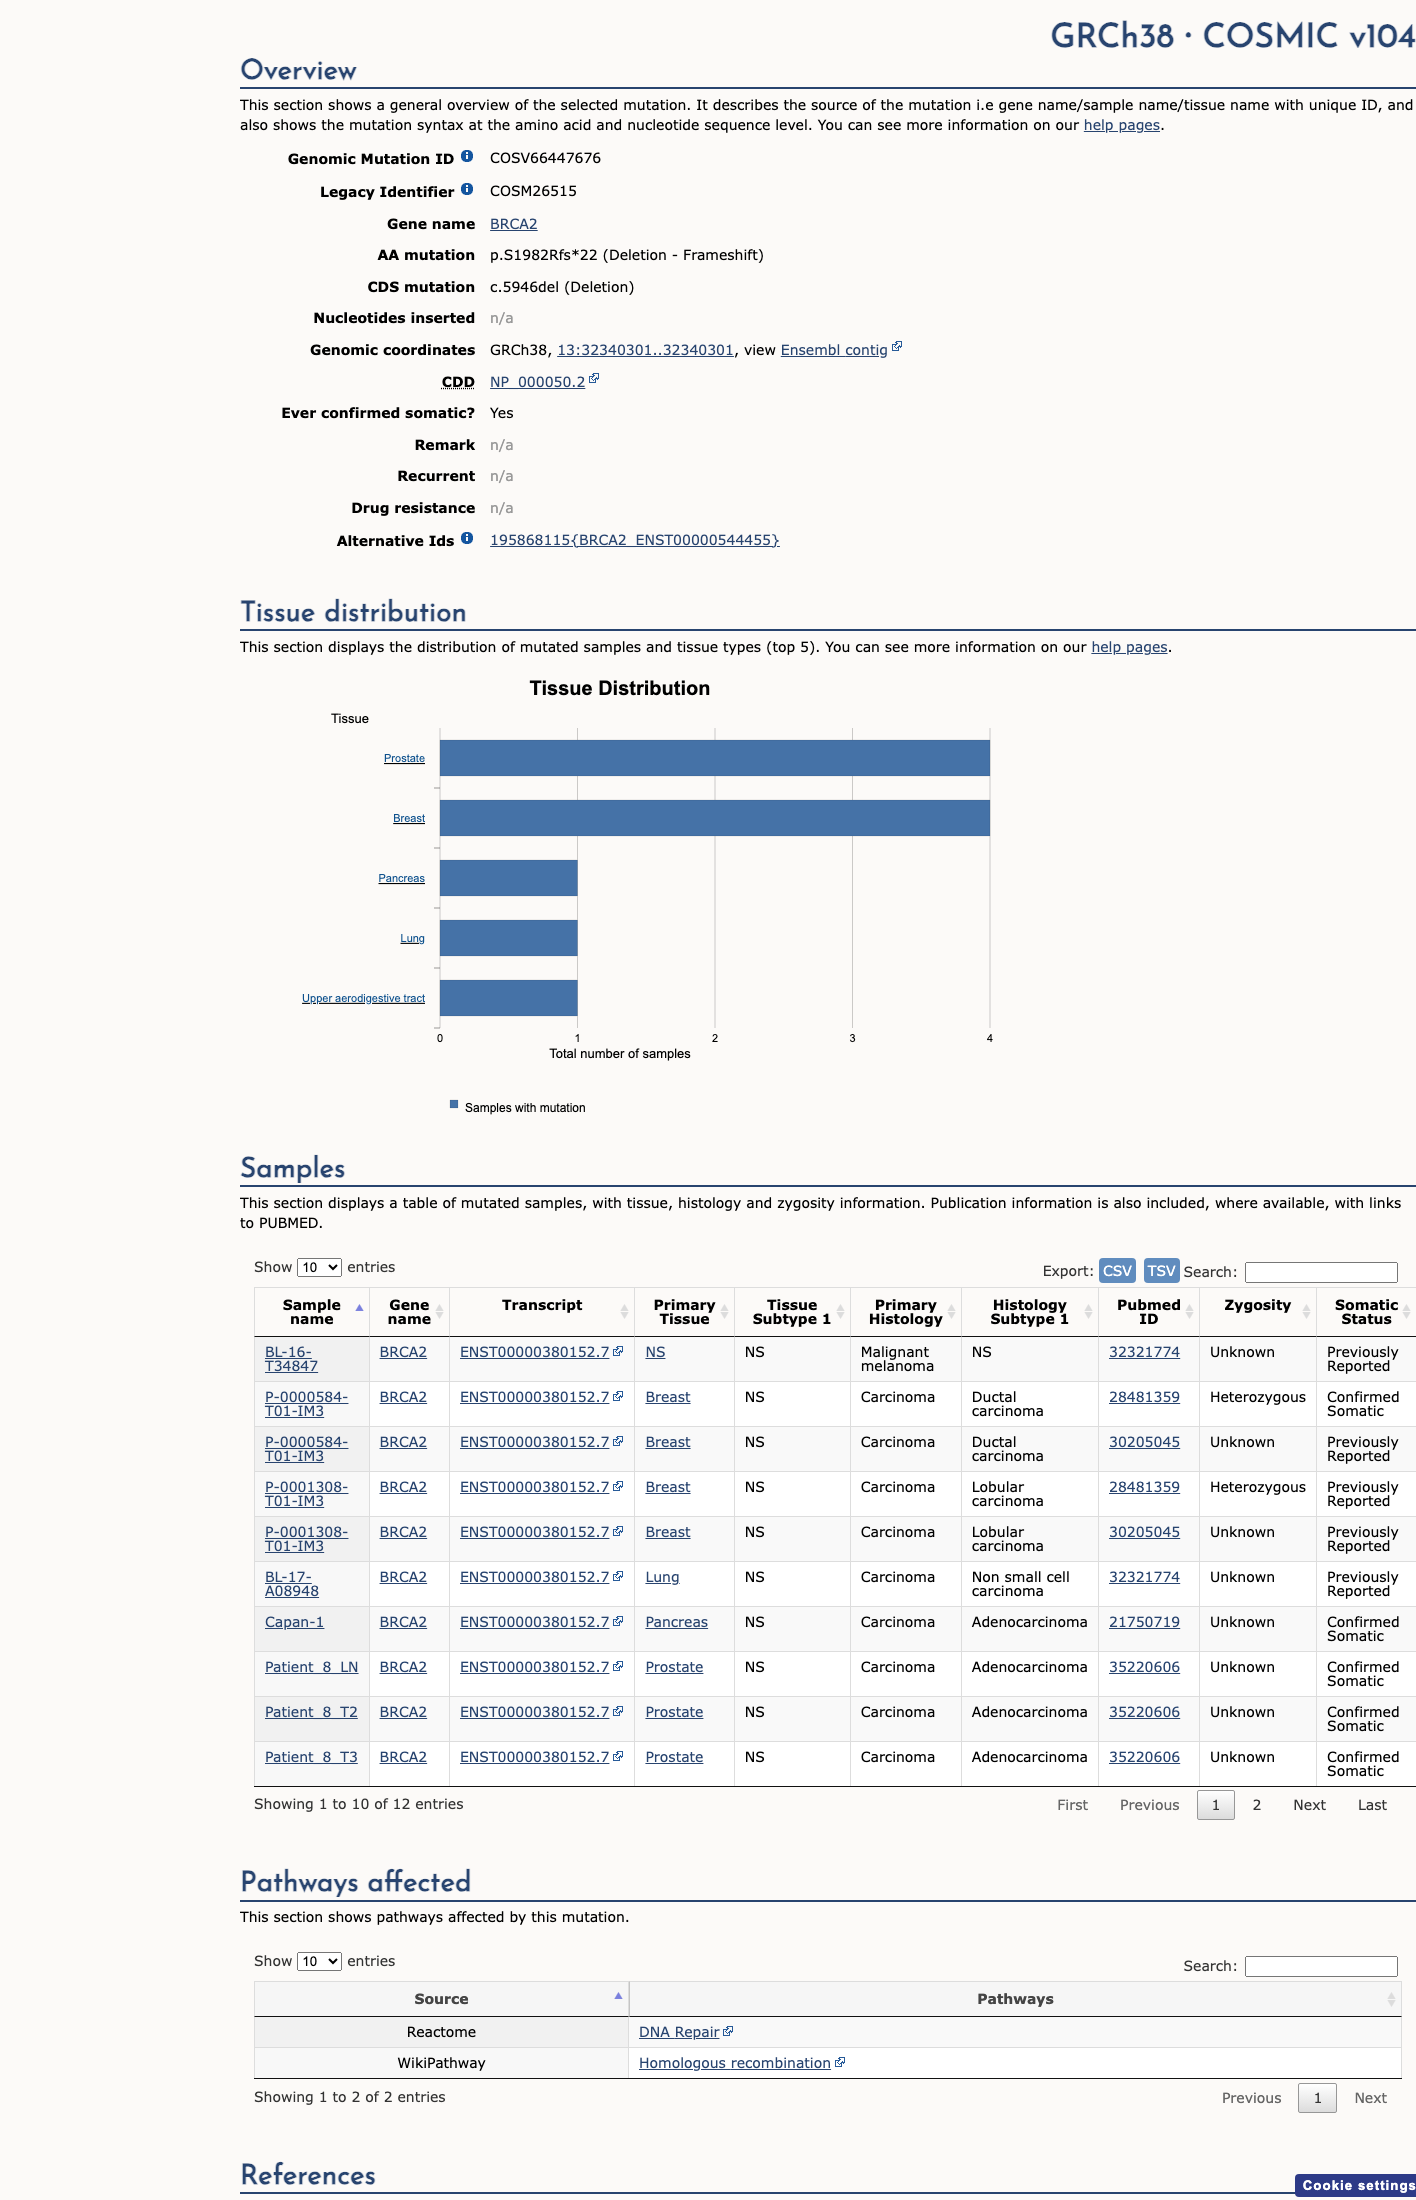
Task: Focus the Samples table search field
Action: [1321, 1272]
